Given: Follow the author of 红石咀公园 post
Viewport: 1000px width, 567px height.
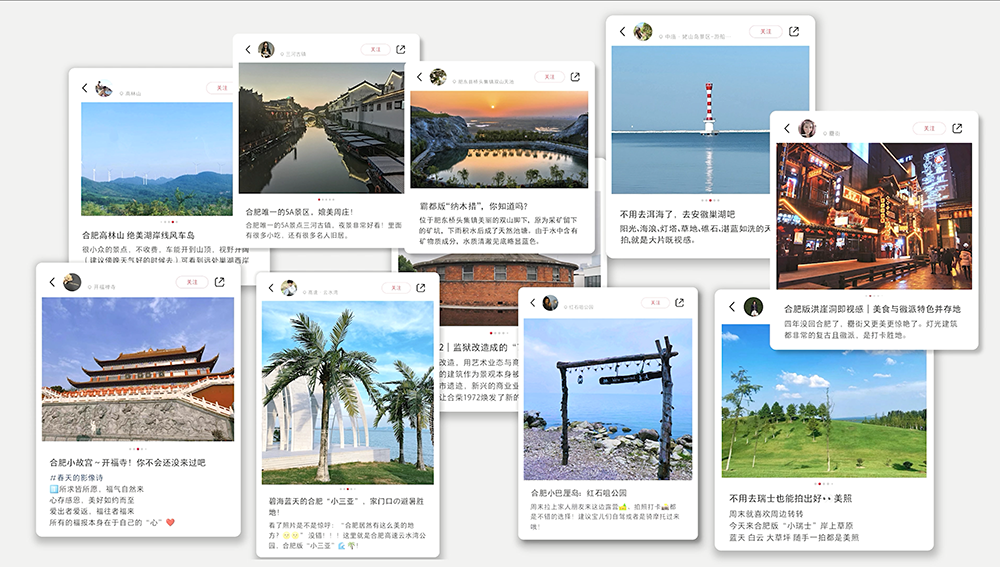Looking at the screenshot, I should (655, 303).
